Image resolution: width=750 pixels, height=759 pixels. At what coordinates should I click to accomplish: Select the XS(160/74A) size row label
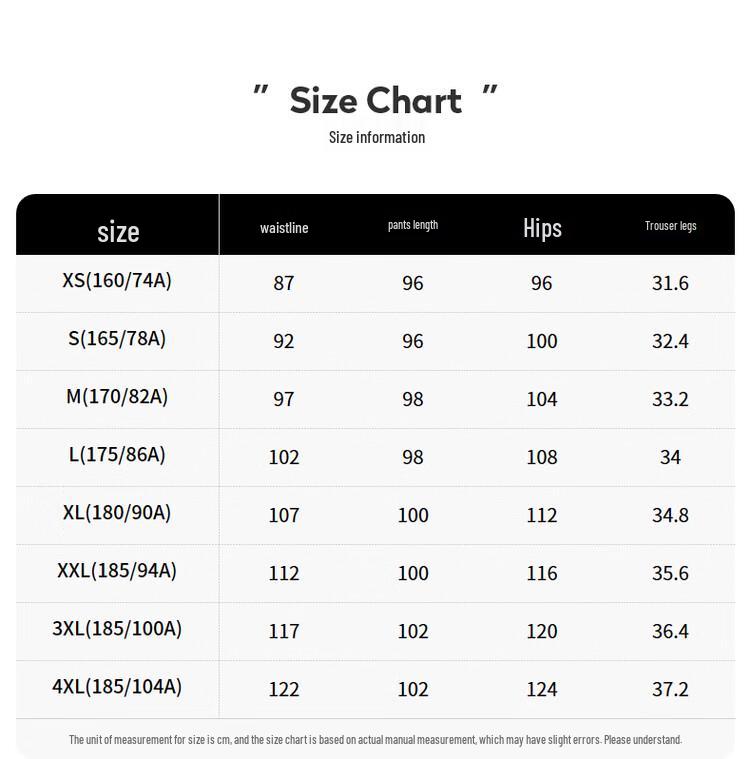117,281
